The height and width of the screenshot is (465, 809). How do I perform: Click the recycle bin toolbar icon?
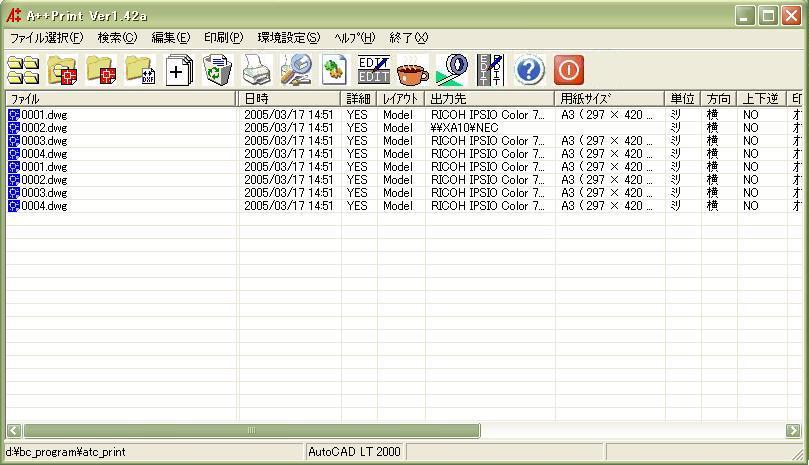click(x=217, y=70)
